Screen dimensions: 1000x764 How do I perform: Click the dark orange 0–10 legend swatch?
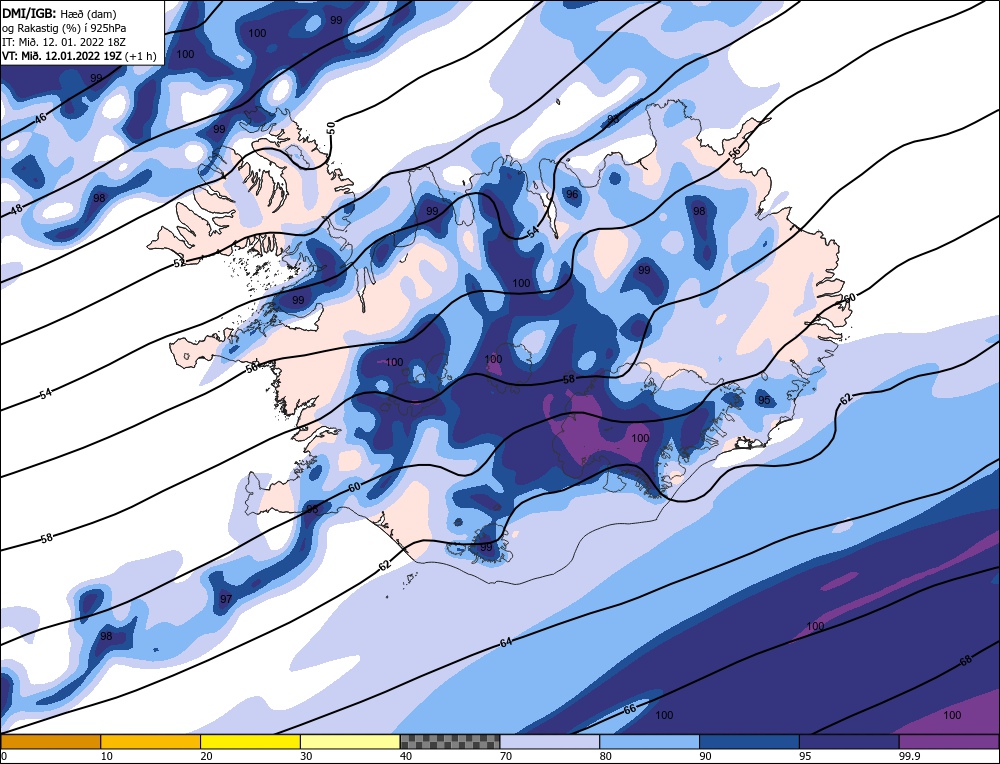coord(50,742)
